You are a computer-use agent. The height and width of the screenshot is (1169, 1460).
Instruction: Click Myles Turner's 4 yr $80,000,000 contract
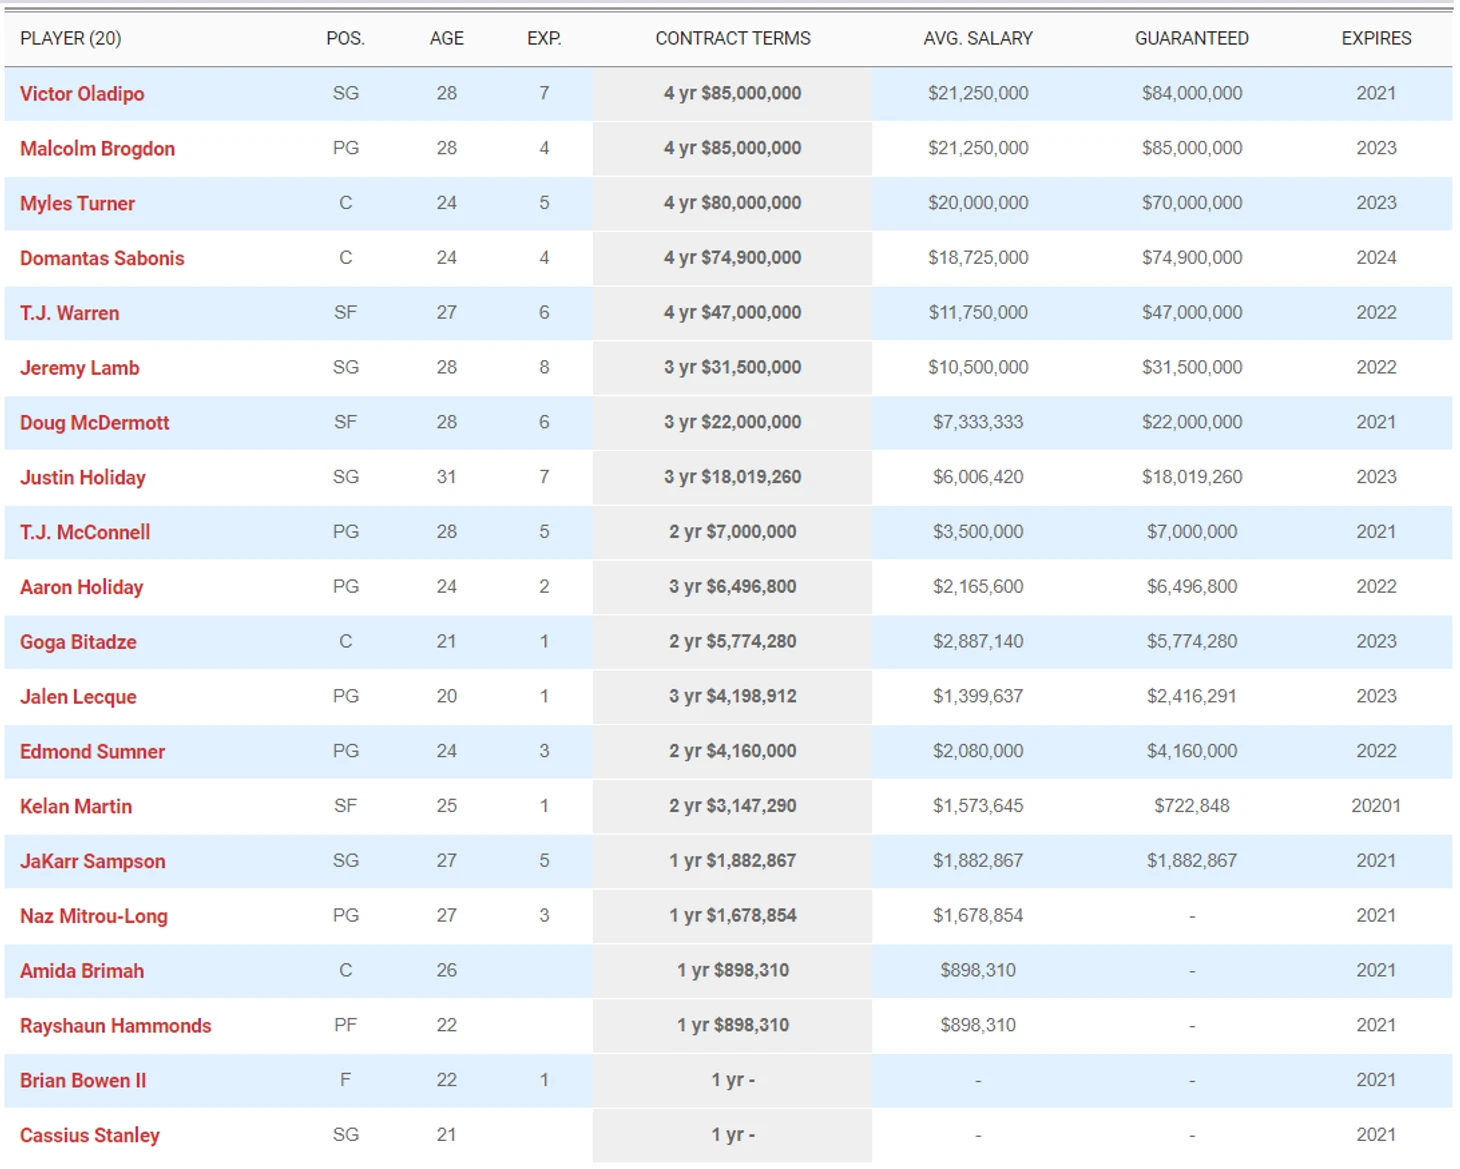tap(733, 203)
